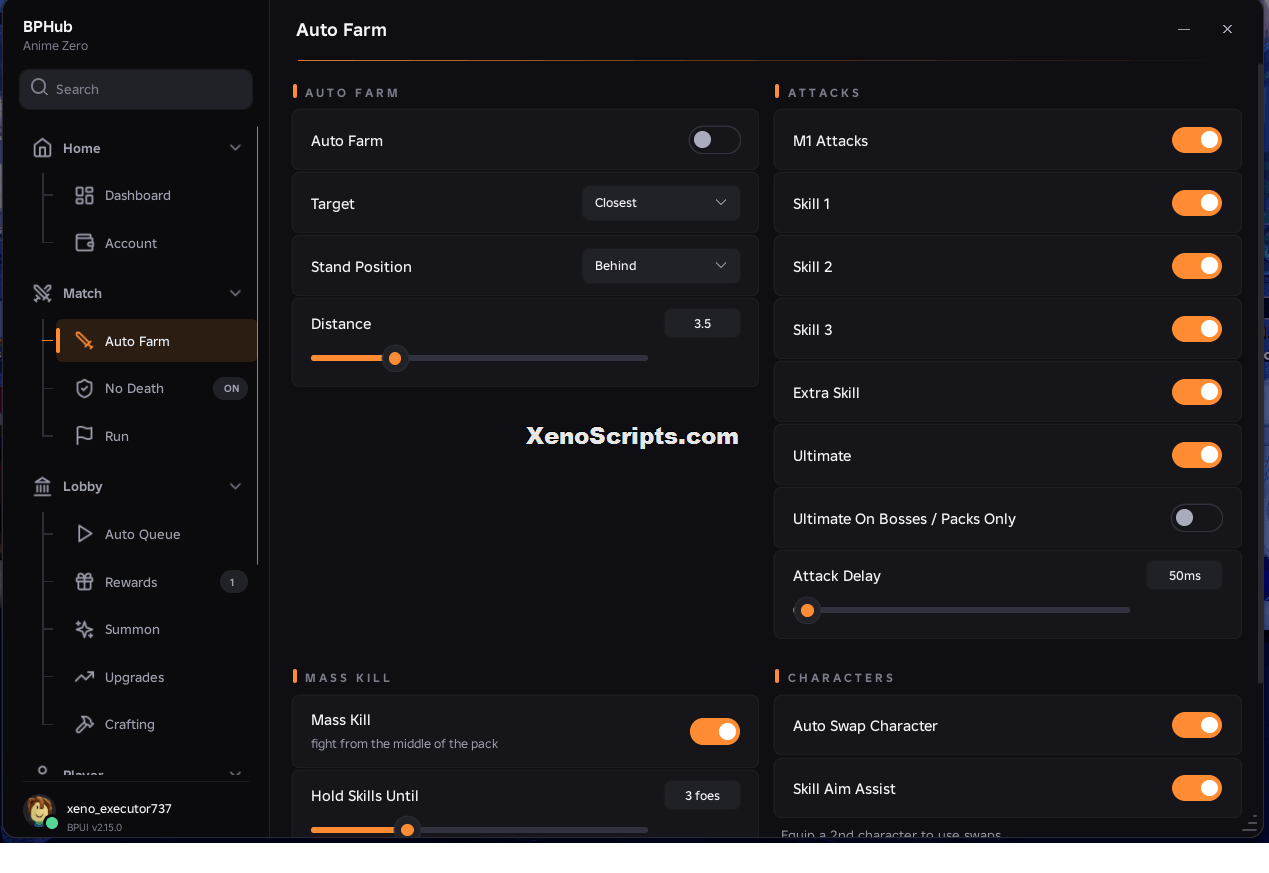Turn off the Mass Kill toggle
This screenshot has width=1269, height=873.
point(715,731)
